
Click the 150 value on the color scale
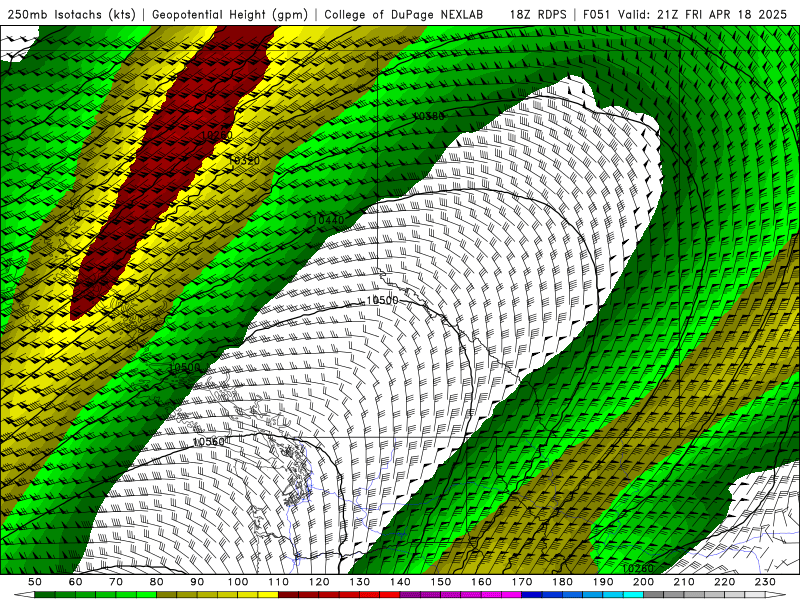tap(440, 582)
